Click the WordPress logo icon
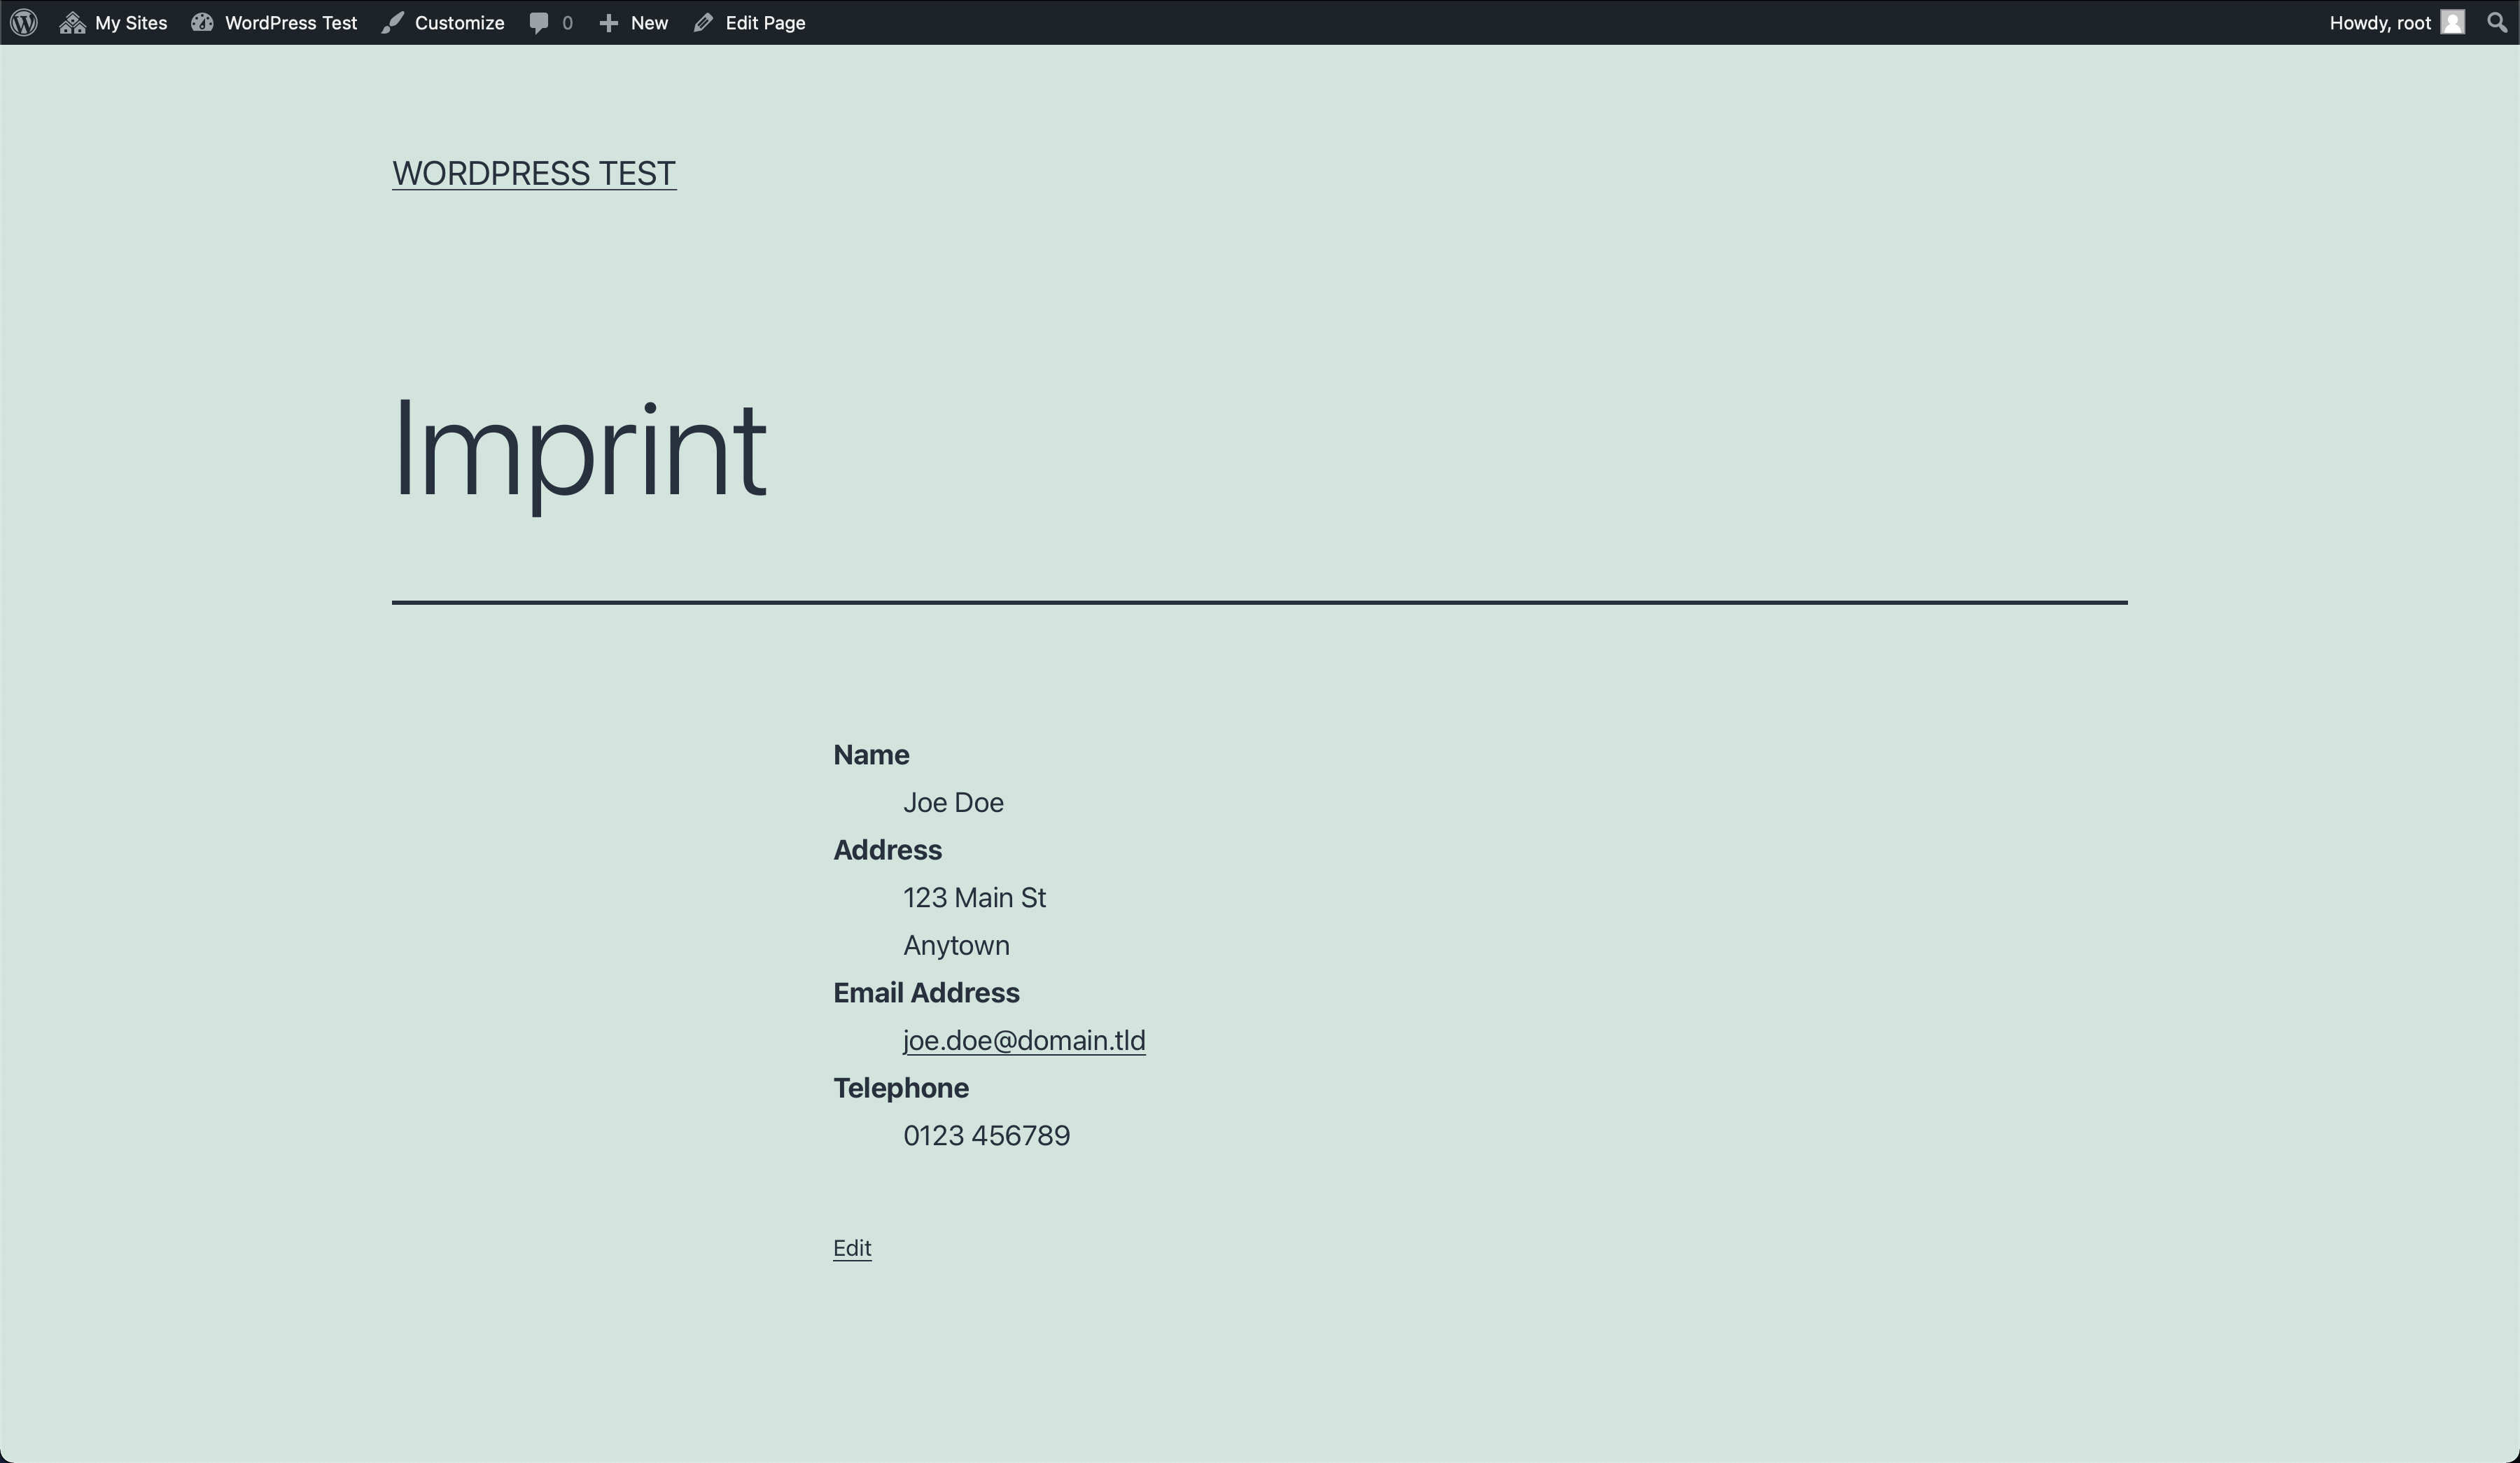 [x=24, y=22]
